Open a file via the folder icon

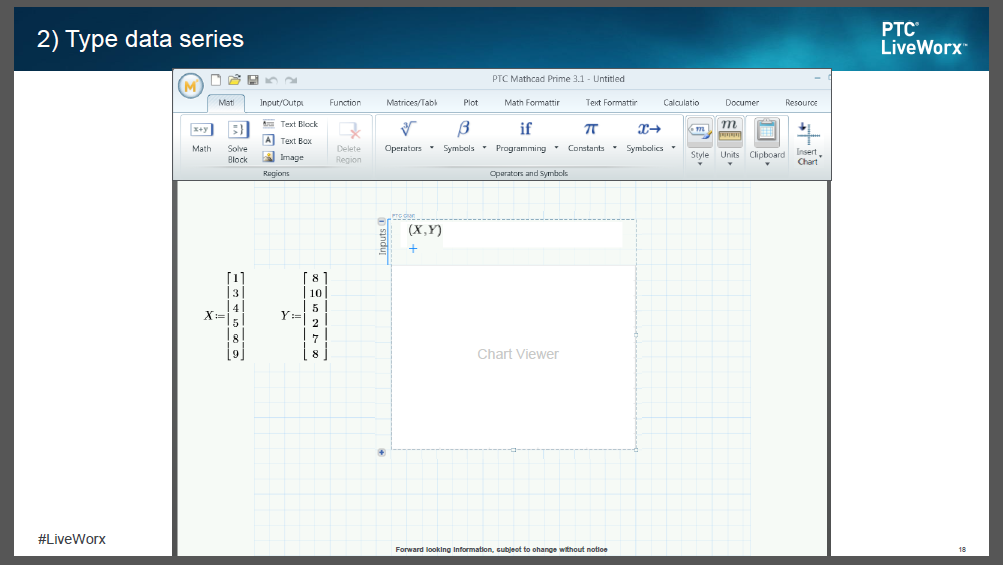click(234, 79)
